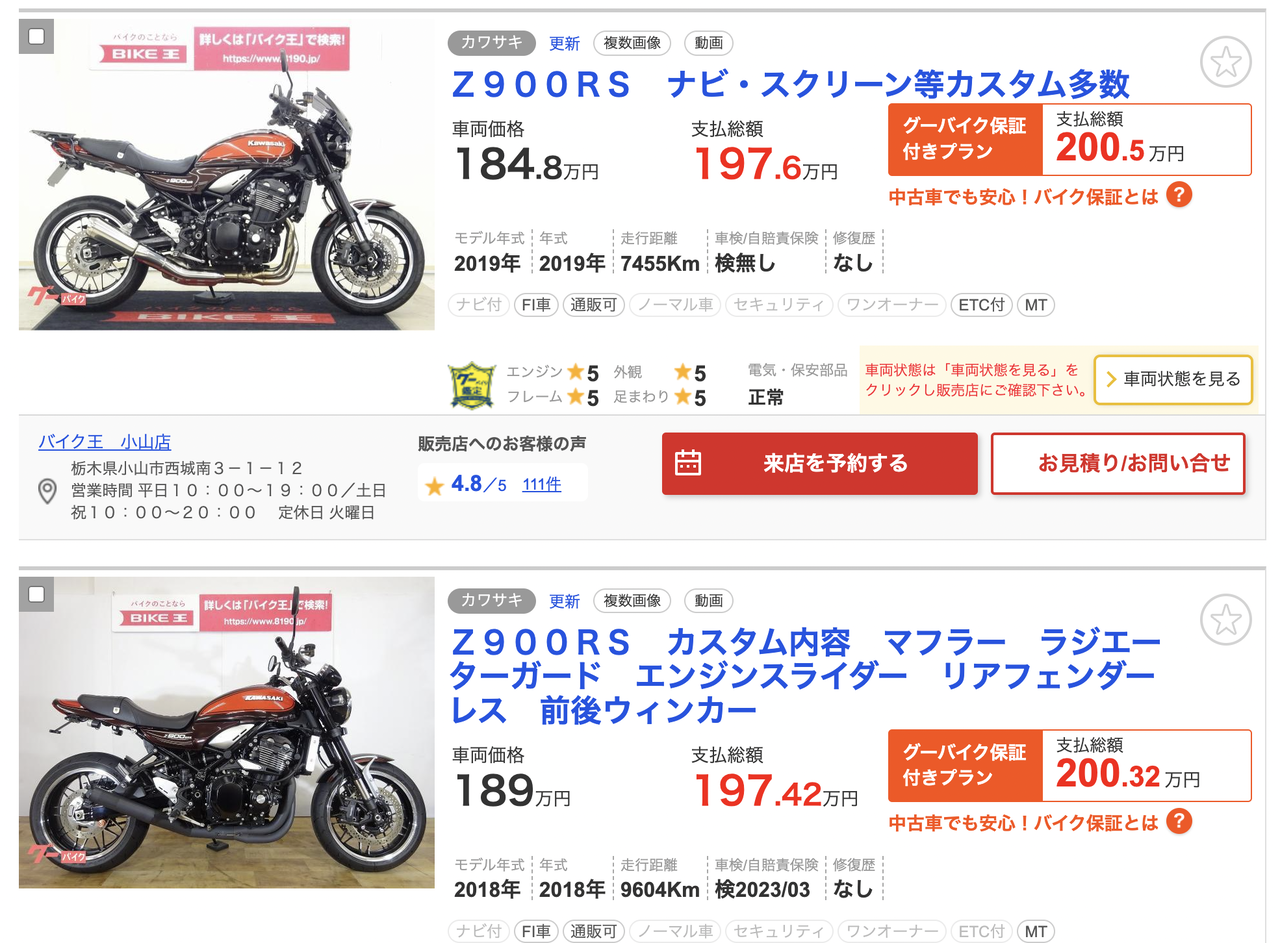Click the first Z900RS bike photo thumbnail
Image resolution: width=1280 pixels, height=943 pixels.
(x=227, y=175)
